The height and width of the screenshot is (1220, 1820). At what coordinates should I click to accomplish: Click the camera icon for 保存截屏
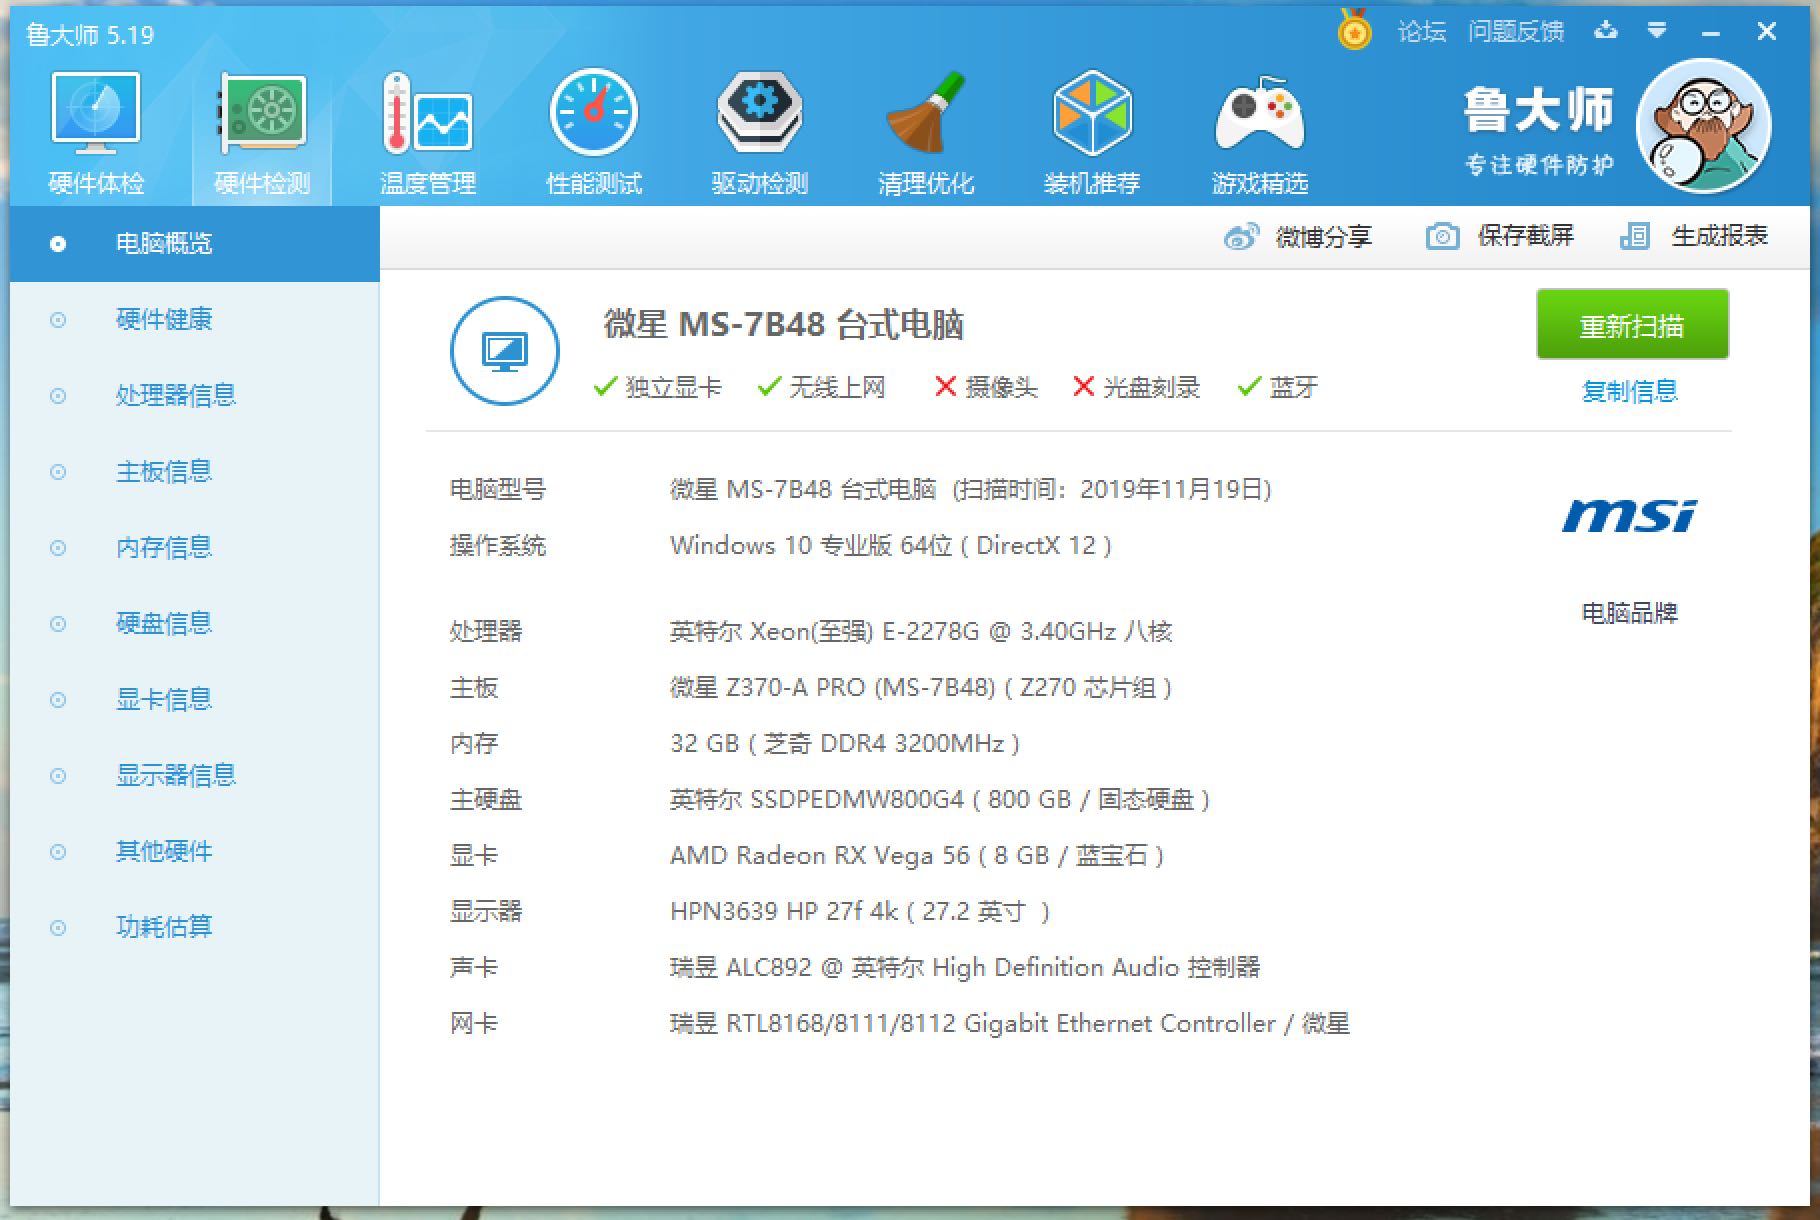click(1442, 236)
